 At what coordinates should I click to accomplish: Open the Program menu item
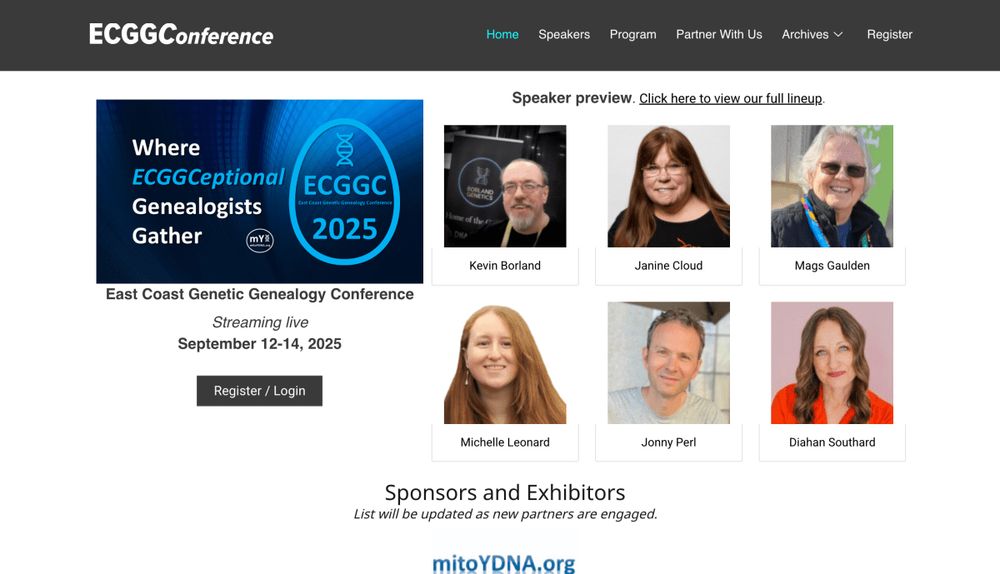tap(633, 34)
